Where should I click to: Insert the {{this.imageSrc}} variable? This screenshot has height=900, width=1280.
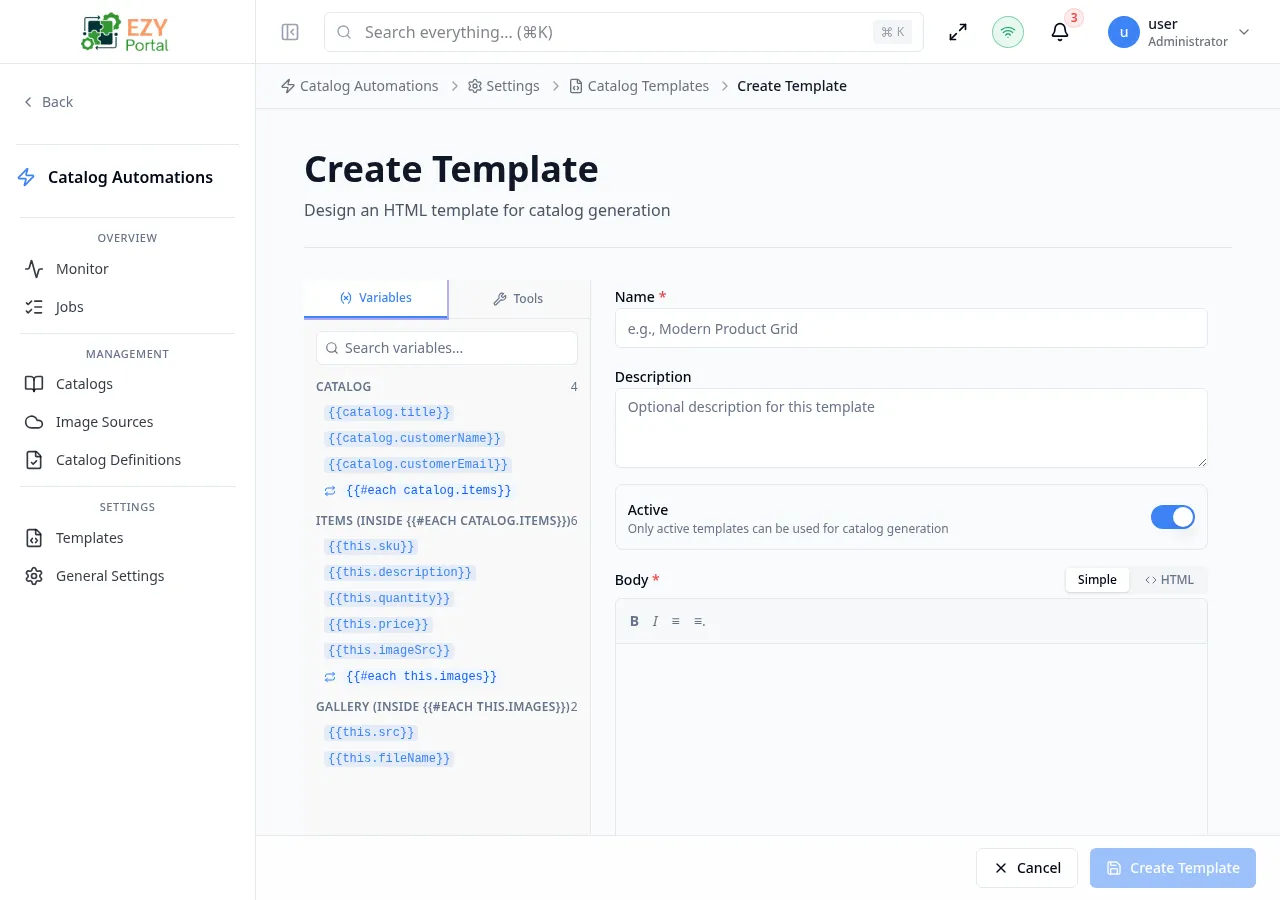tap(389, 650)
